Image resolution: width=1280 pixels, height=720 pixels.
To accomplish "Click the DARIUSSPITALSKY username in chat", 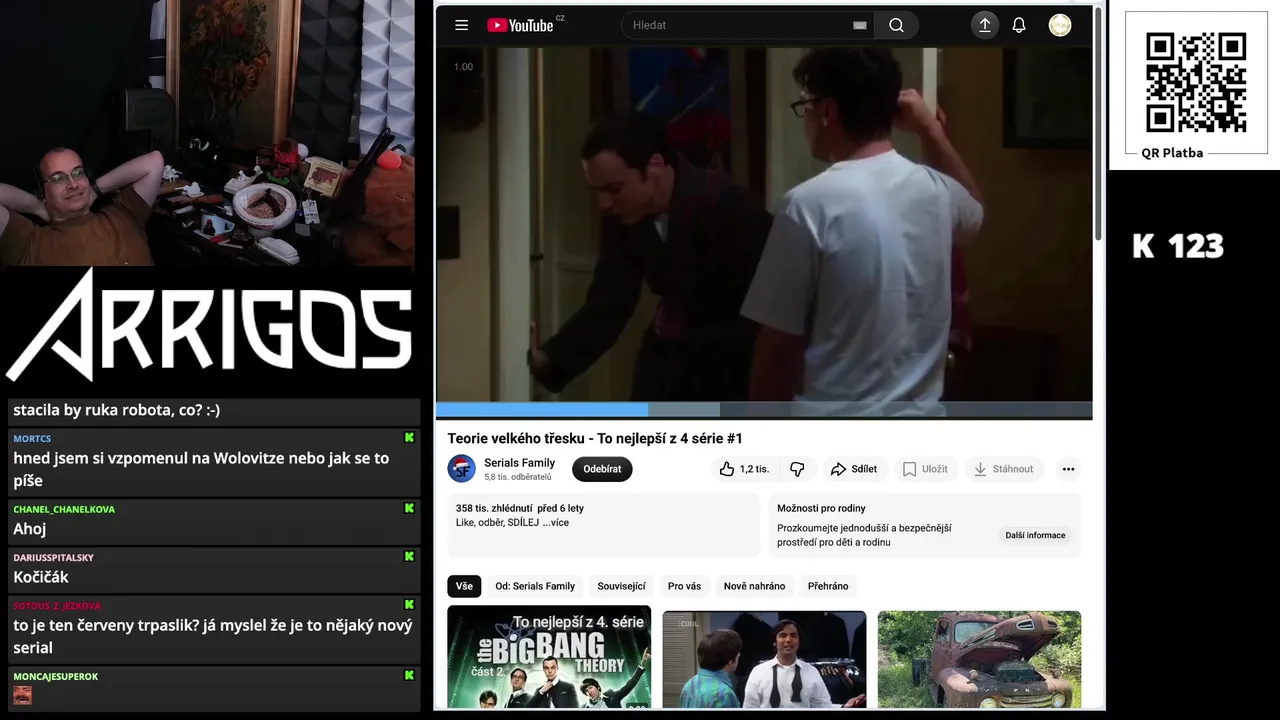I will pyautogui.click(x=53, y=557).
